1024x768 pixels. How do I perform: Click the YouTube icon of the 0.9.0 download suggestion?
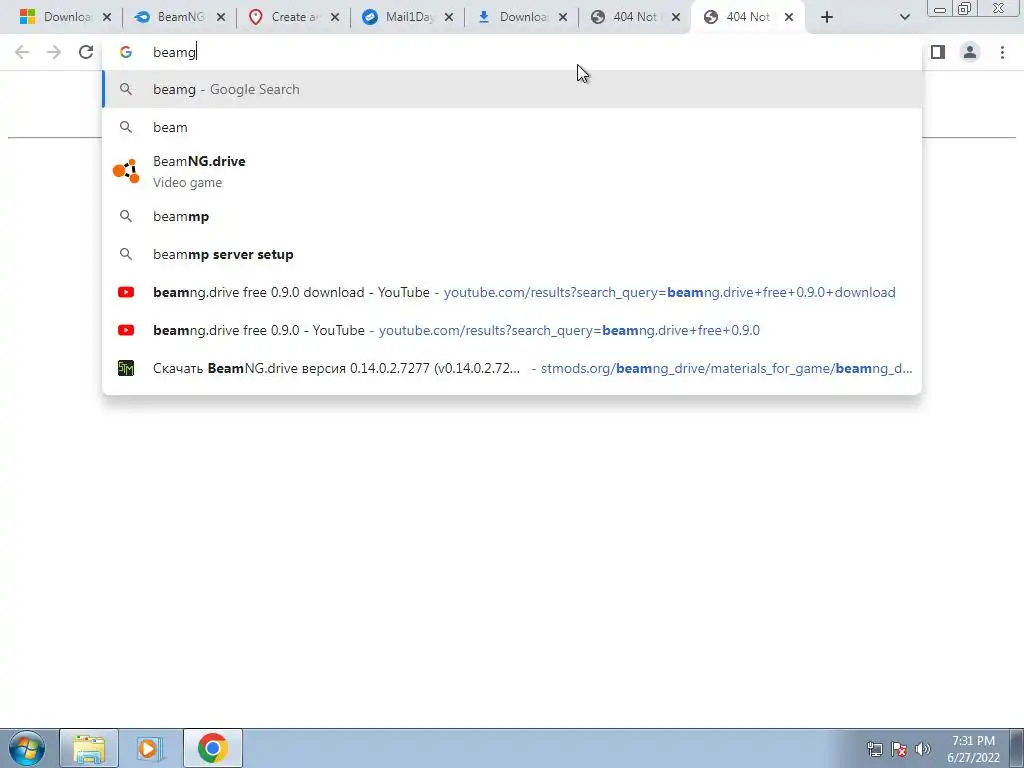point(126,292)
